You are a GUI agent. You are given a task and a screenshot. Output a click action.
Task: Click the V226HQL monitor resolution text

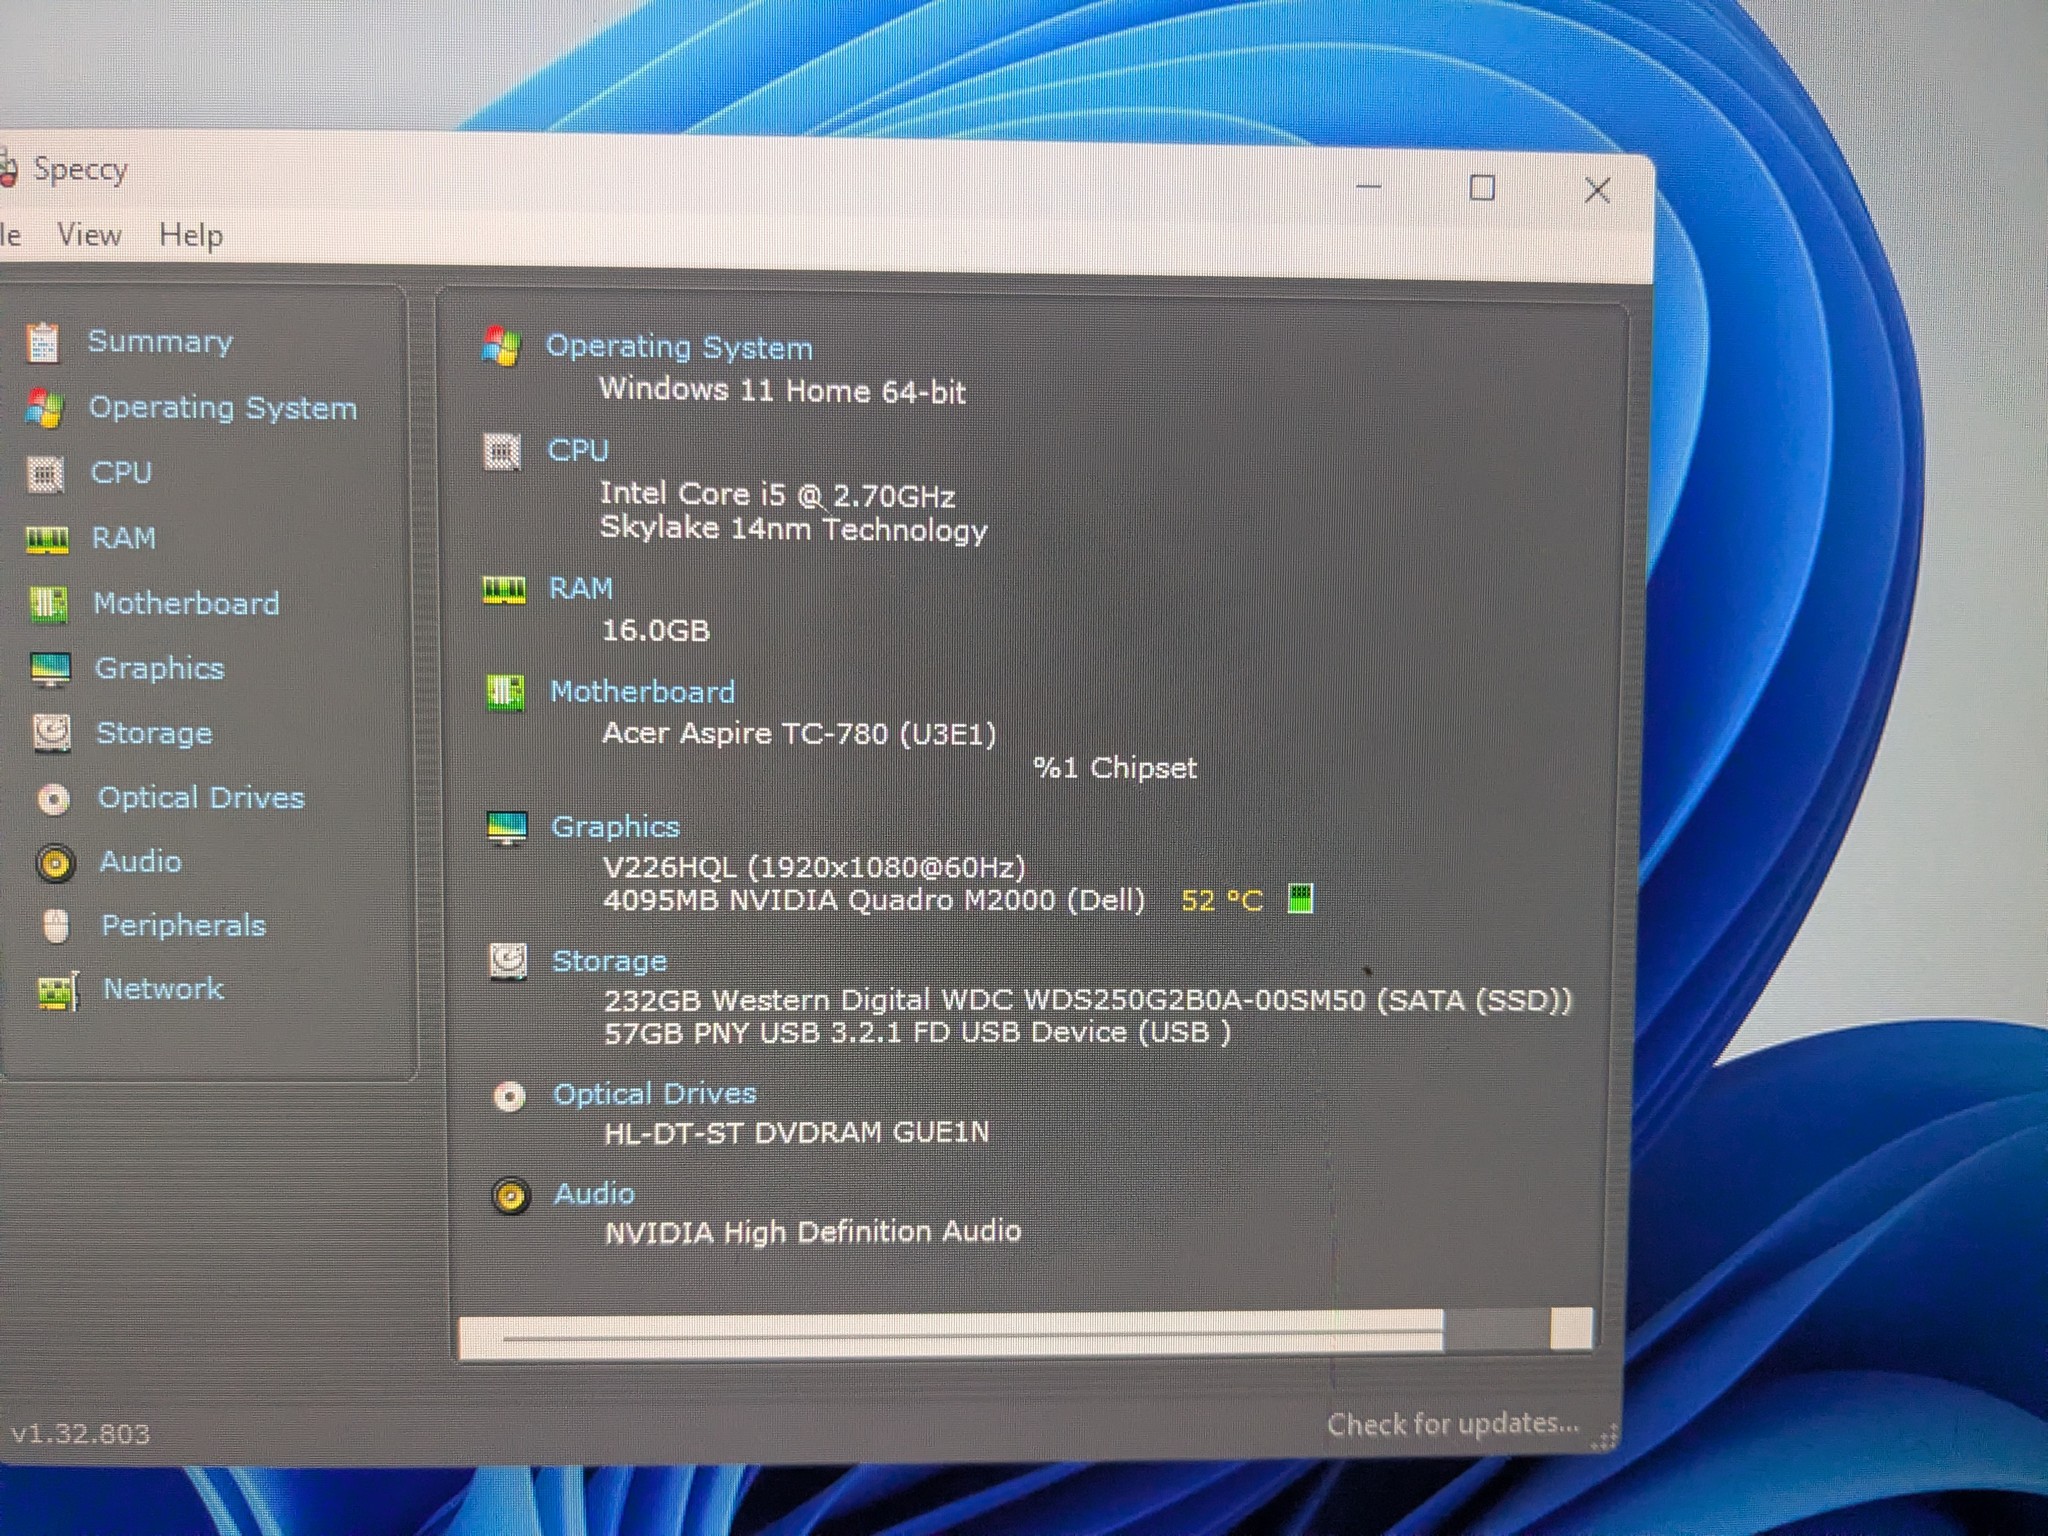tap(814, 866)
